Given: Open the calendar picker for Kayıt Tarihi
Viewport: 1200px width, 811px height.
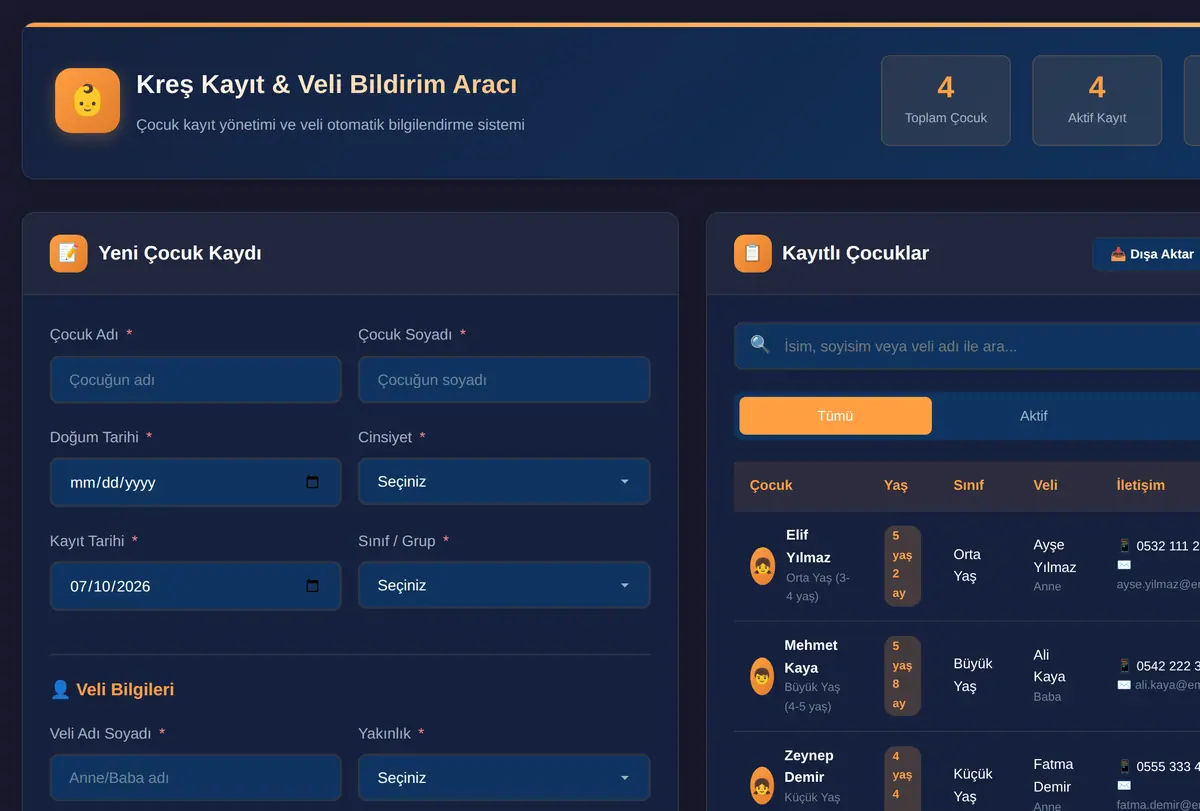Looking at the screenshot, I should coord(312,586).
